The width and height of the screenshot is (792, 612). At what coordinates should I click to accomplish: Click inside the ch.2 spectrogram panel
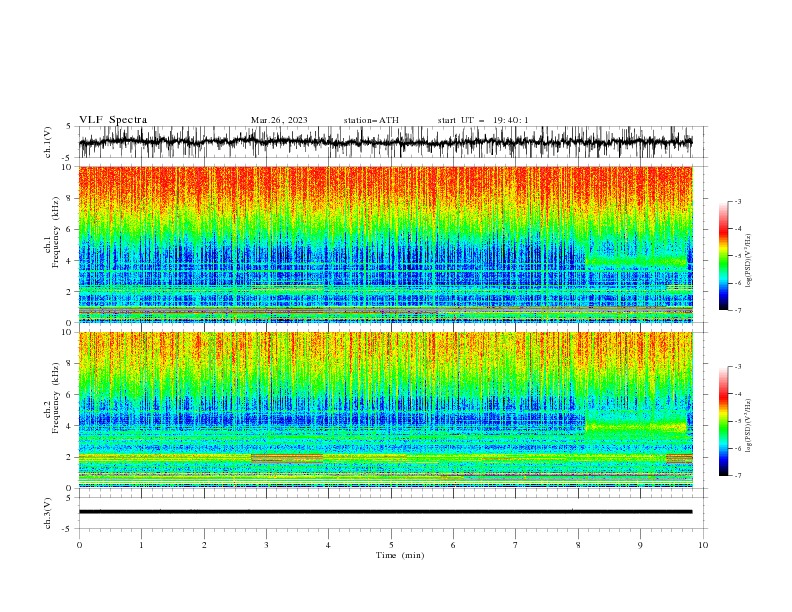pyautogui.click(x=385, y=410)
